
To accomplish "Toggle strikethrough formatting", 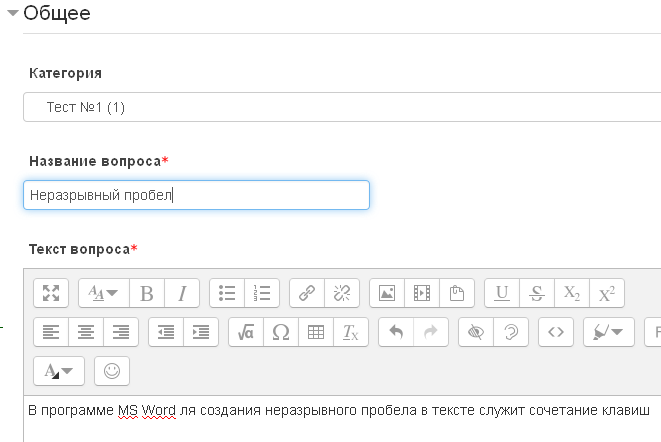I will point(537,293).
